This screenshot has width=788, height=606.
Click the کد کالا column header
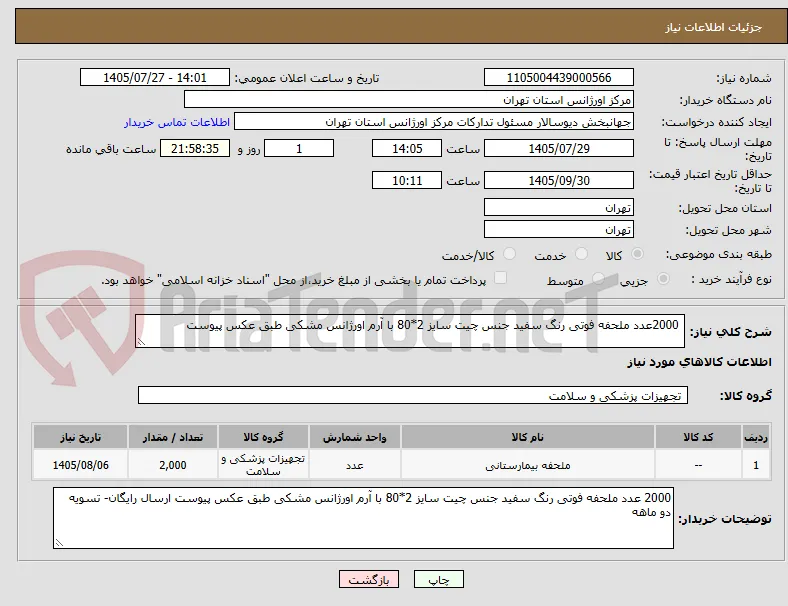[698, 437]
